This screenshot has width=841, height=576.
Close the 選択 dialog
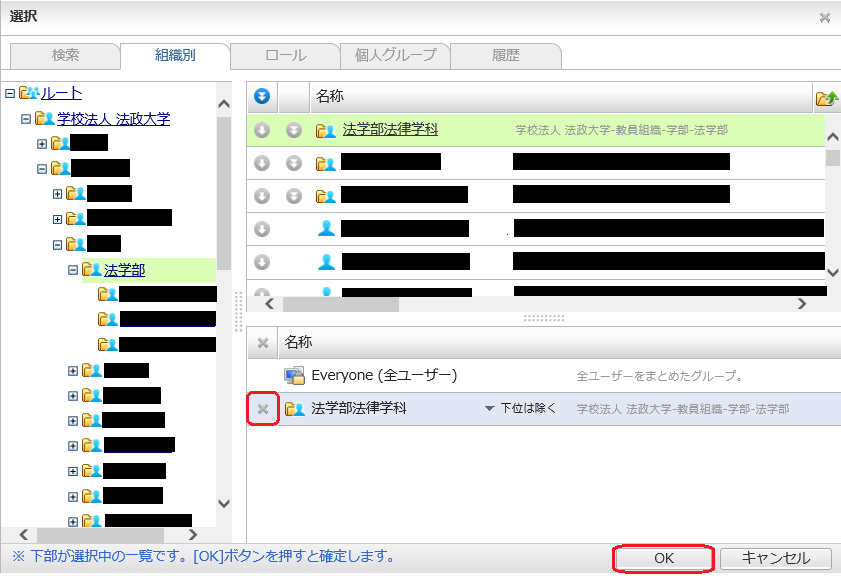825,18
